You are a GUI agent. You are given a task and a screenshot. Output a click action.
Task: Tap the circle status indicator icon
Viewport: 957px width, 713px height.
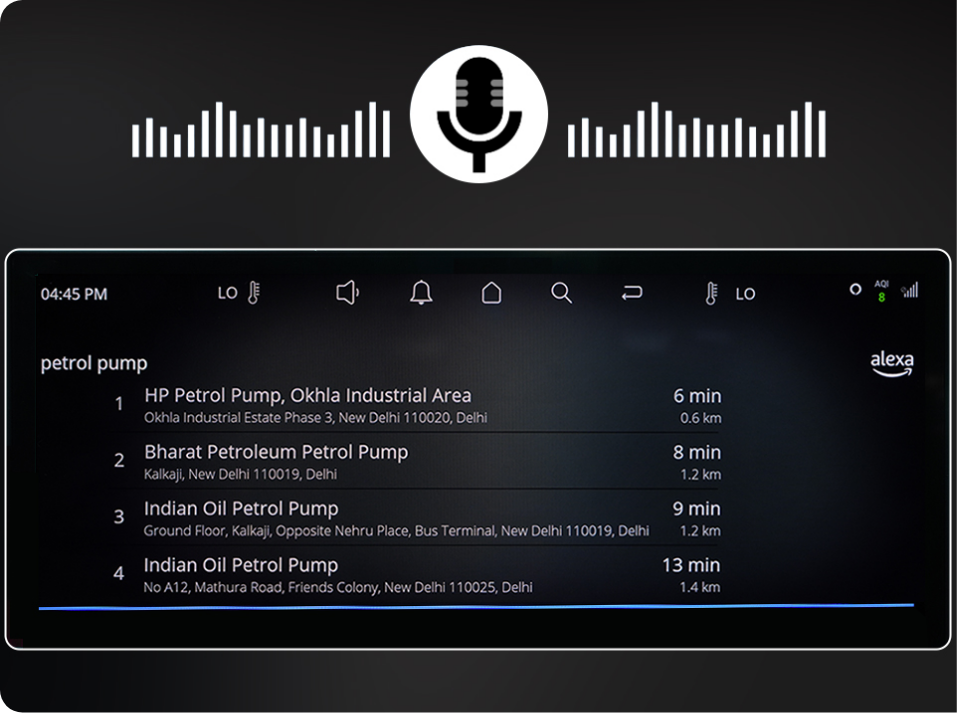click(x=856, y=289)
